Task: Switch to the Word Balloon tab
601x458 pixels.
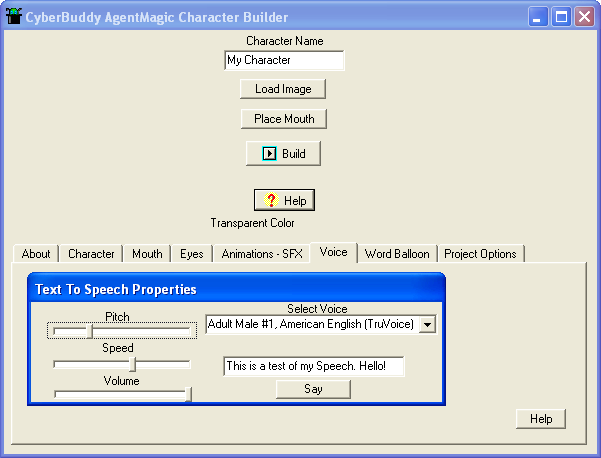Action: coord(397,254)
